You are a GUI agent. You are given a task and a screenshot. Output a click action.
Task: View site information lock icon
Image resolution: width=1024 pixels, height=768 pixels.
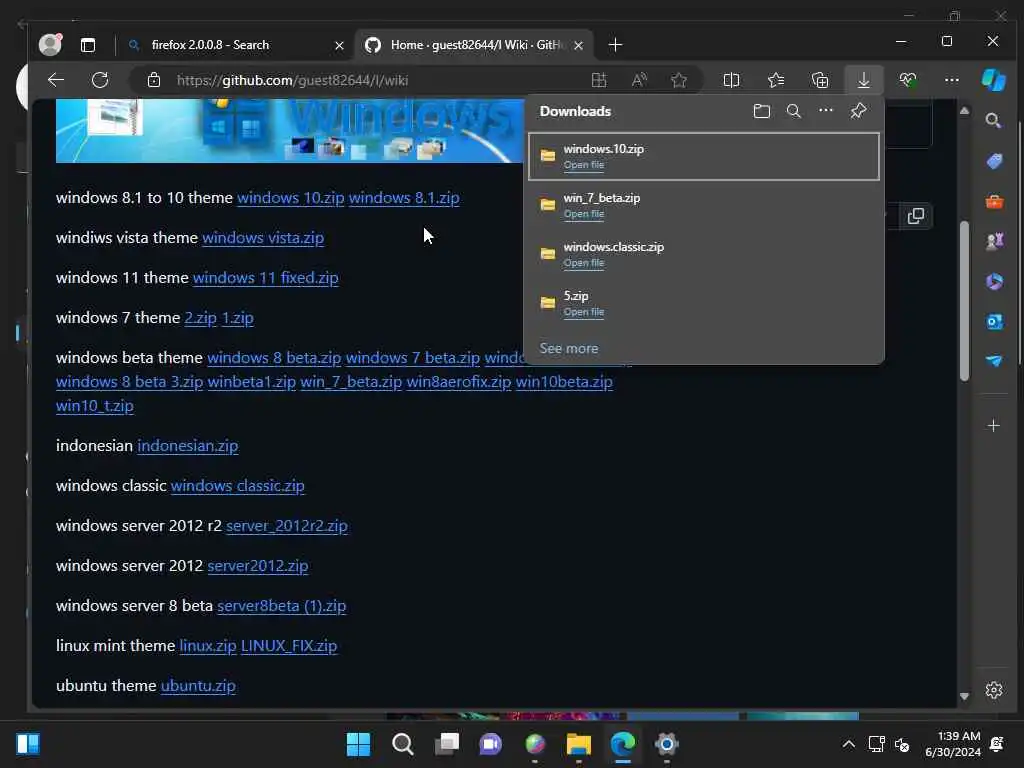coord(153,80)
